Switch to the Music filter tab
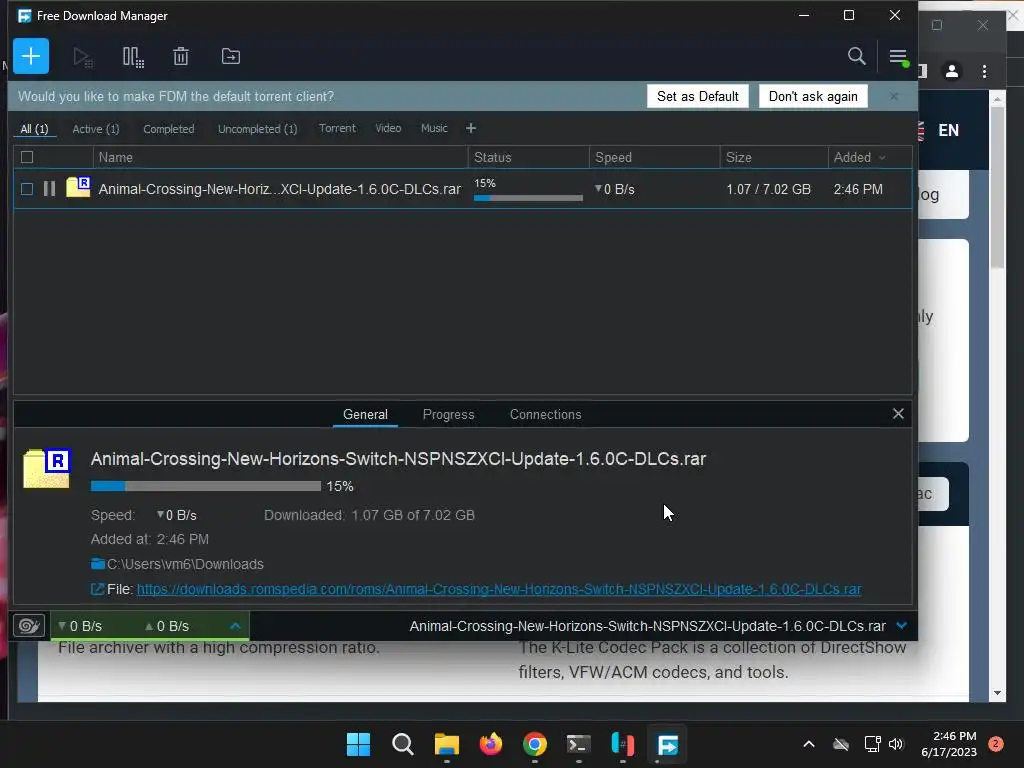The height and width of the screenshot is (768, 1024). pyautogui.click(x=434, y=128)
